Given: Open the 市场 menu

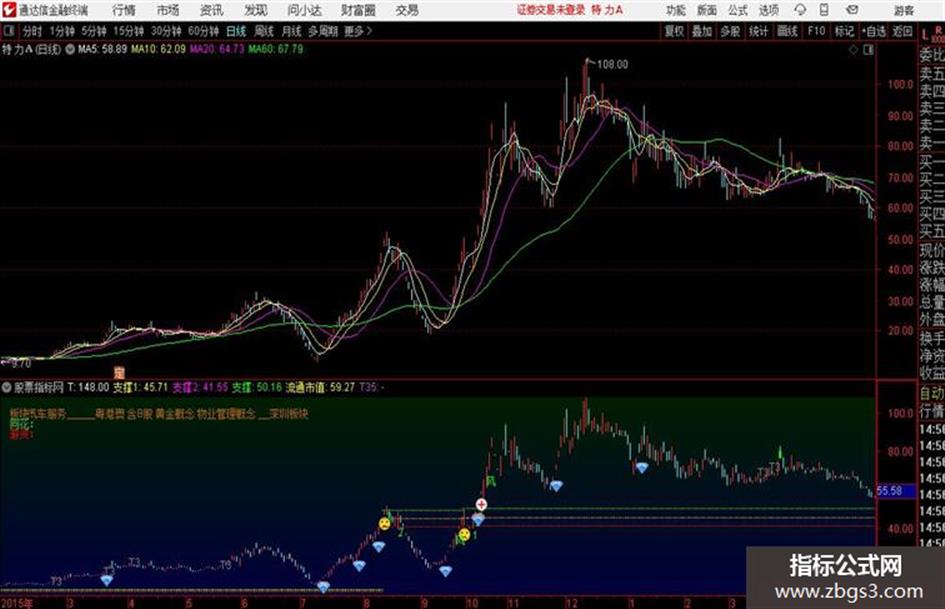Looking at the screenshot, I should pos(168,10).
